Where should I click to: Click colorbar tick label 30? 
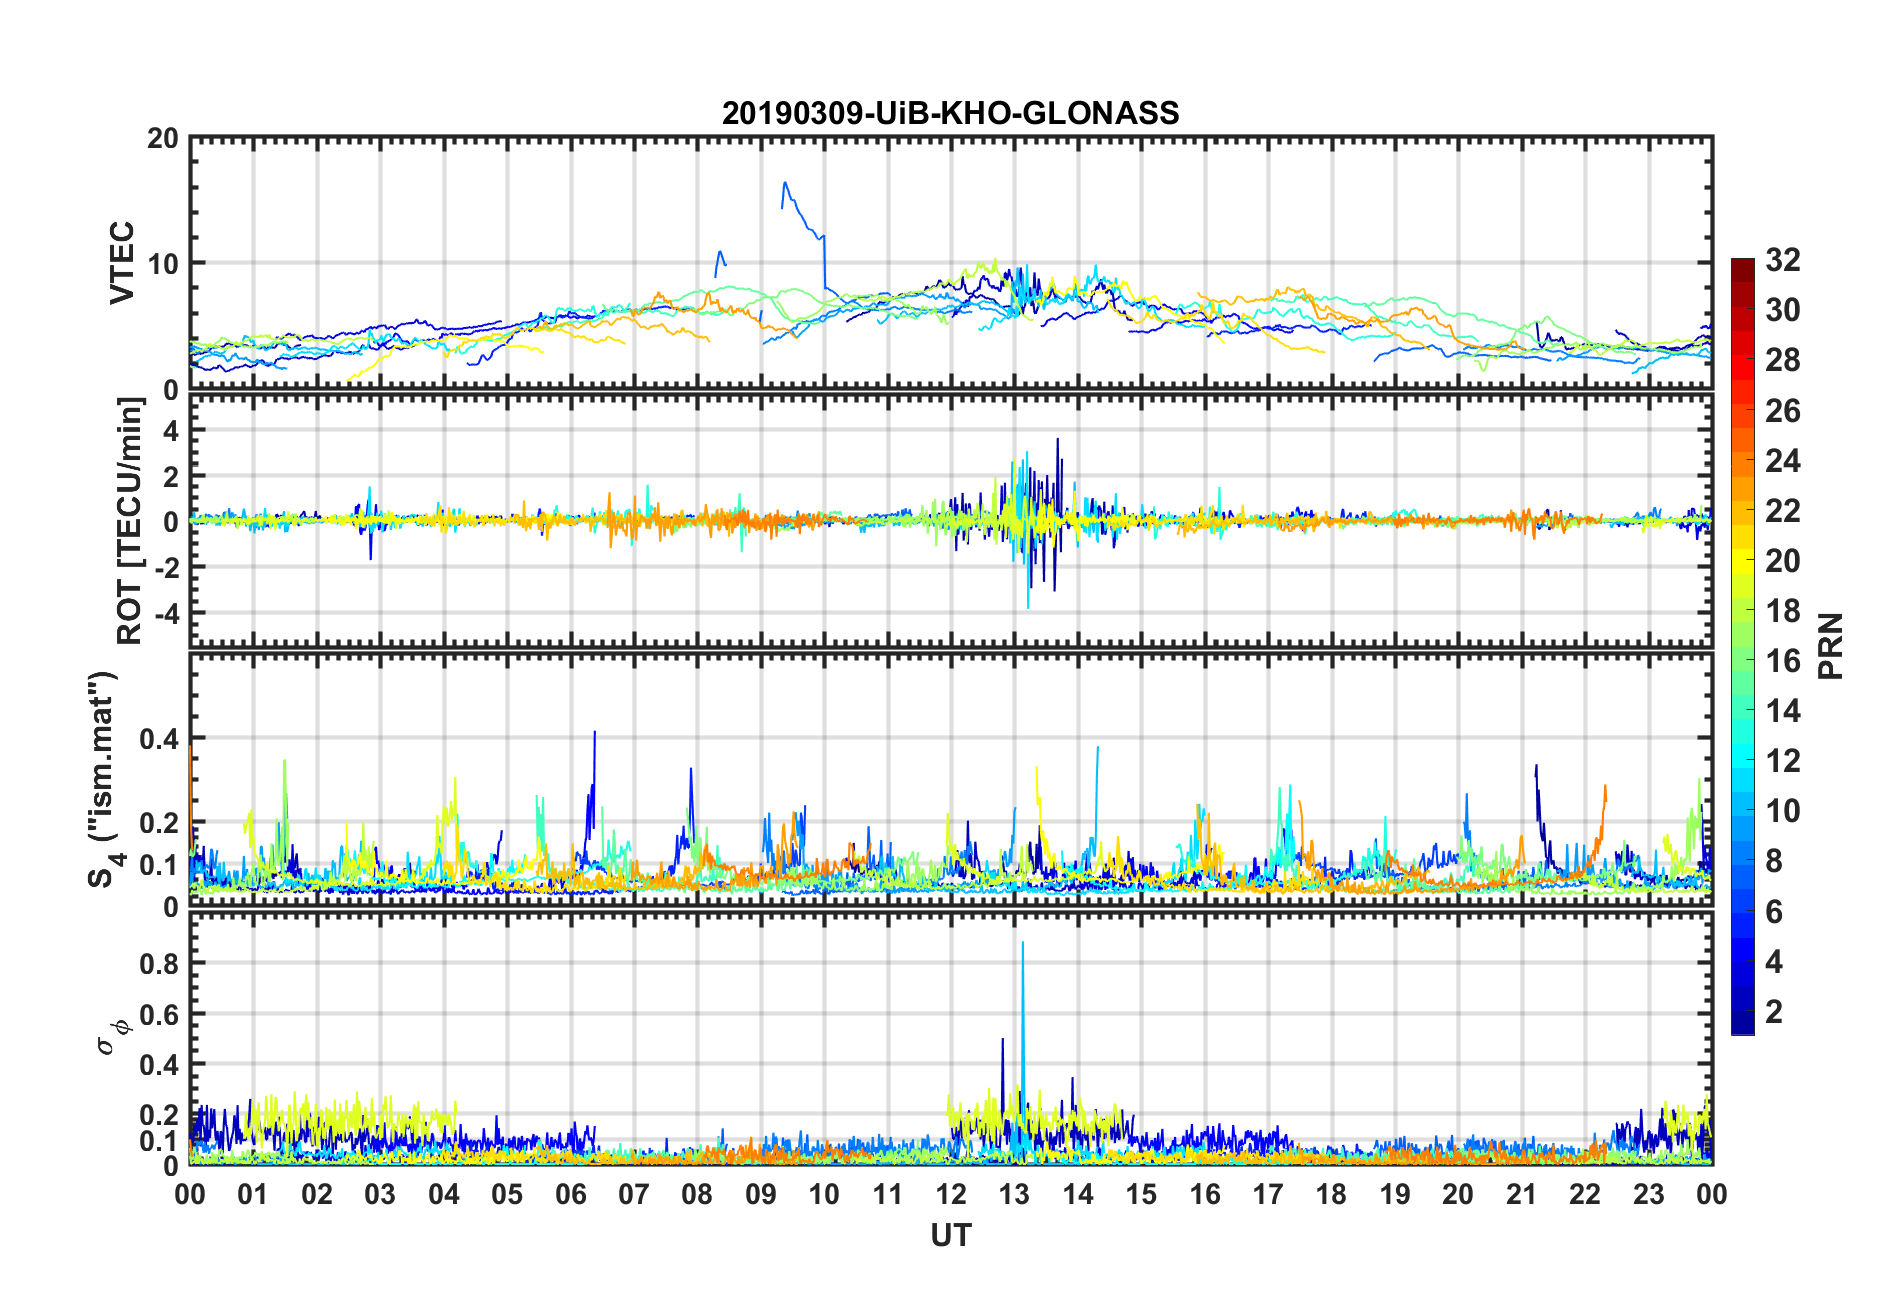(1782, 310)
